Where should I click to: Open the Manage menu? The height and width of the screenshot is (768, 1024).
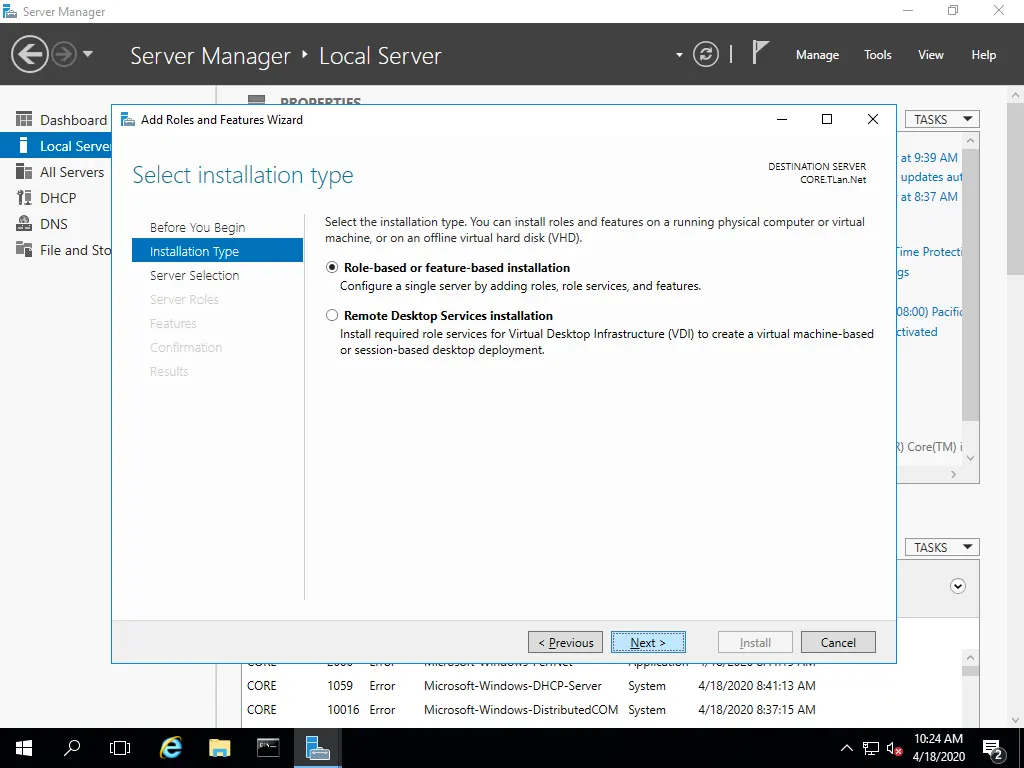coord(817,55)
